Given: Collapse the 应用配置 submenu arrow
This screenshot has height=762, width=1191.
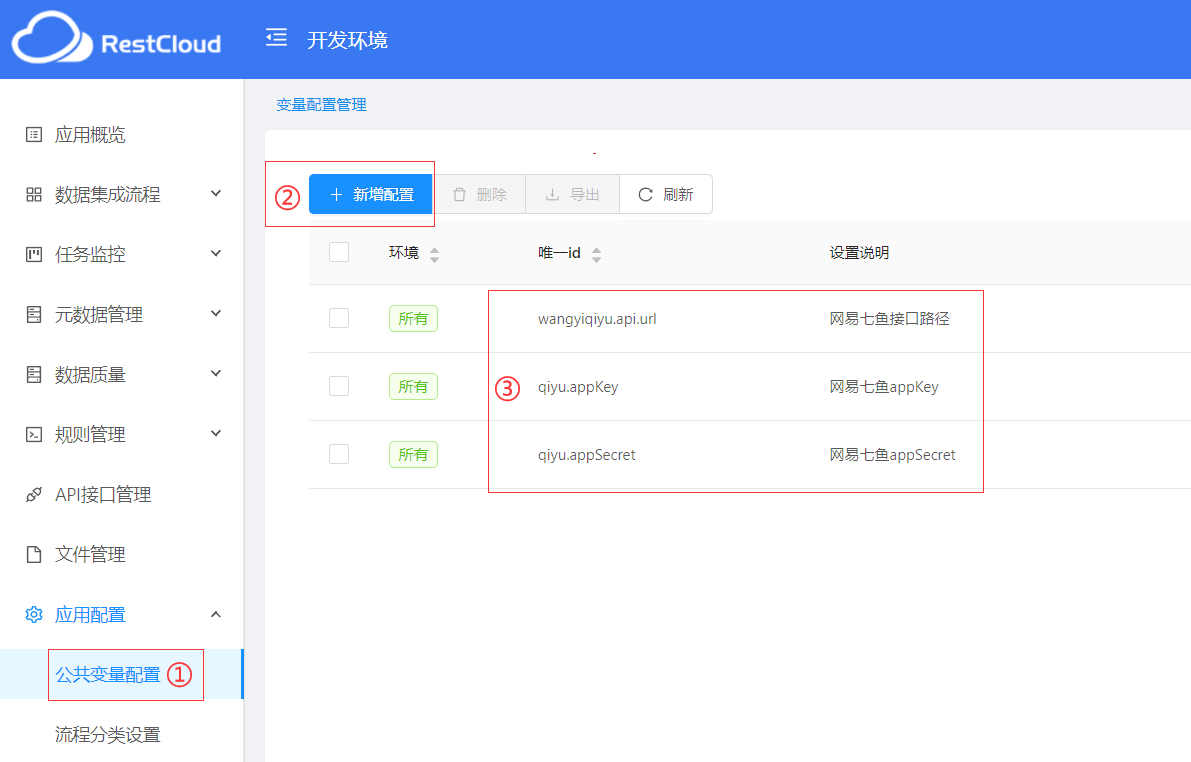Looking at the screenshot, I should coord(216,614).
